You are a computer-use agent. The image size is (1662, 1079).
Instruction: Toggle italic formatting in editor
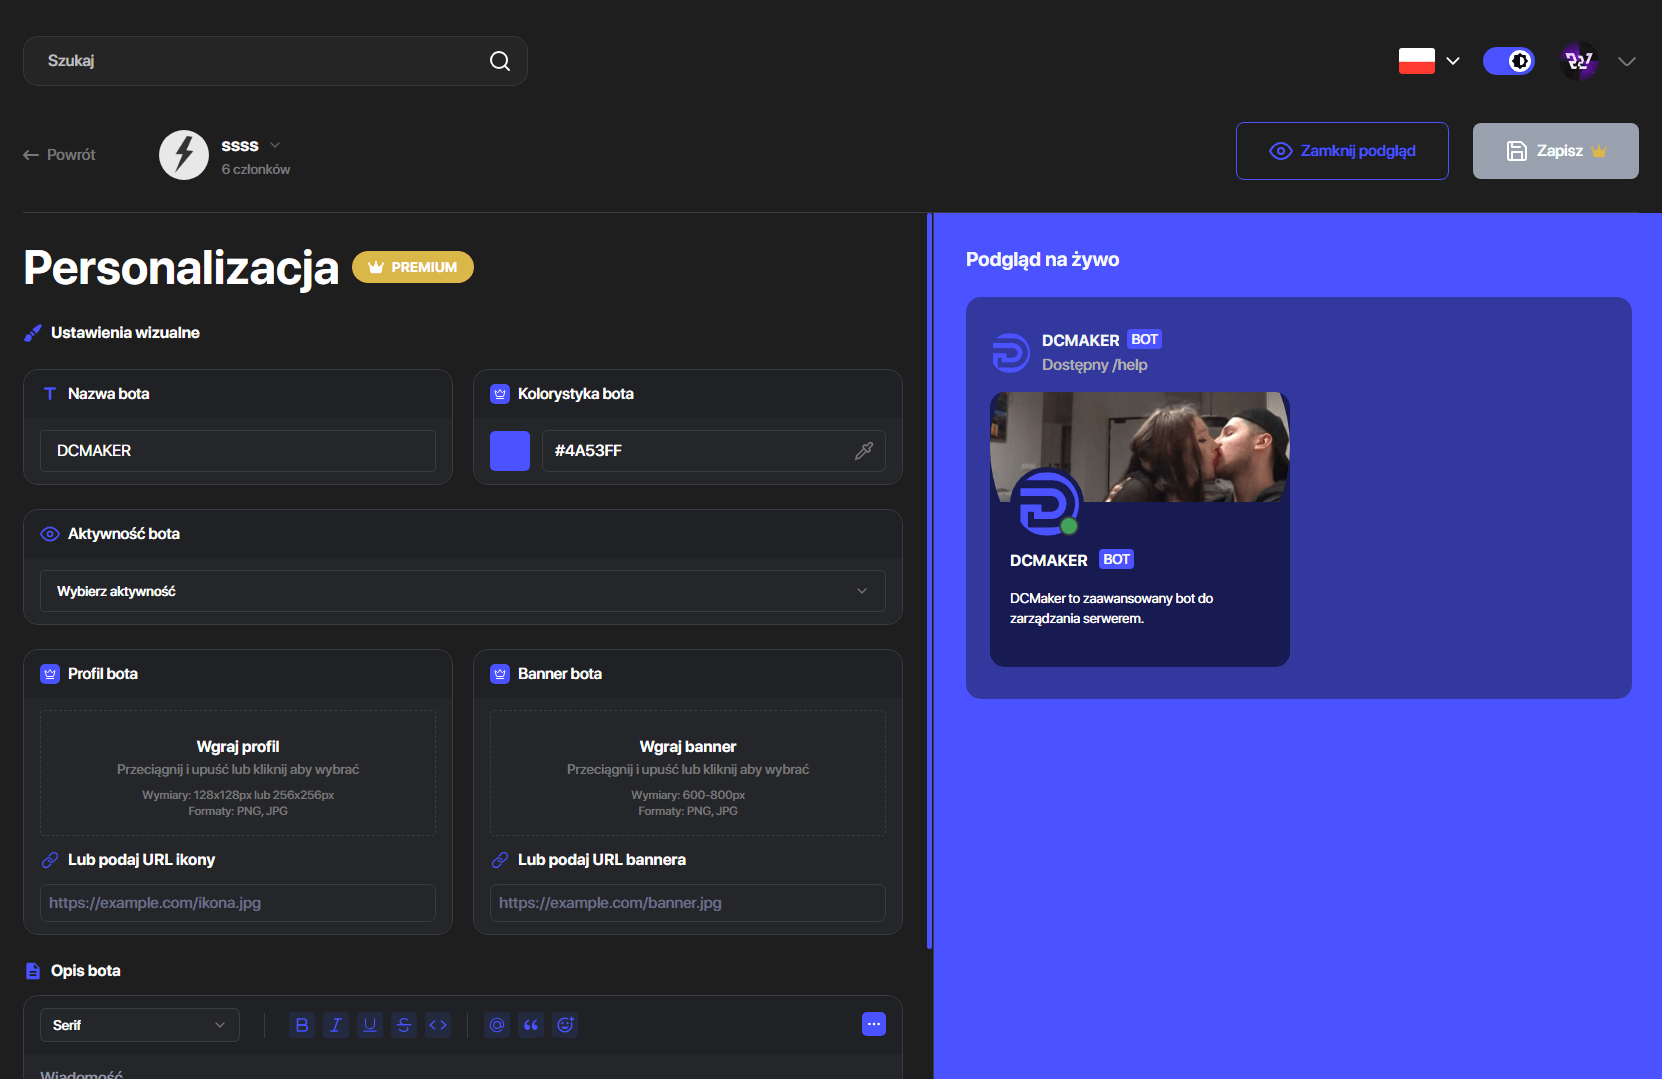[336, 1025]
